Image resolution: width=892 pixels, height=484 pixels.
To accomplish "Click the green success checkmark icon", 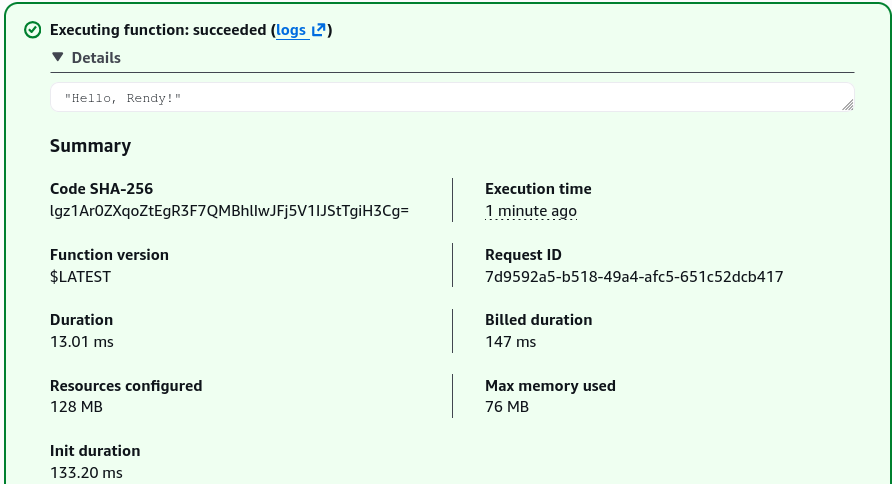I will 32,30.
